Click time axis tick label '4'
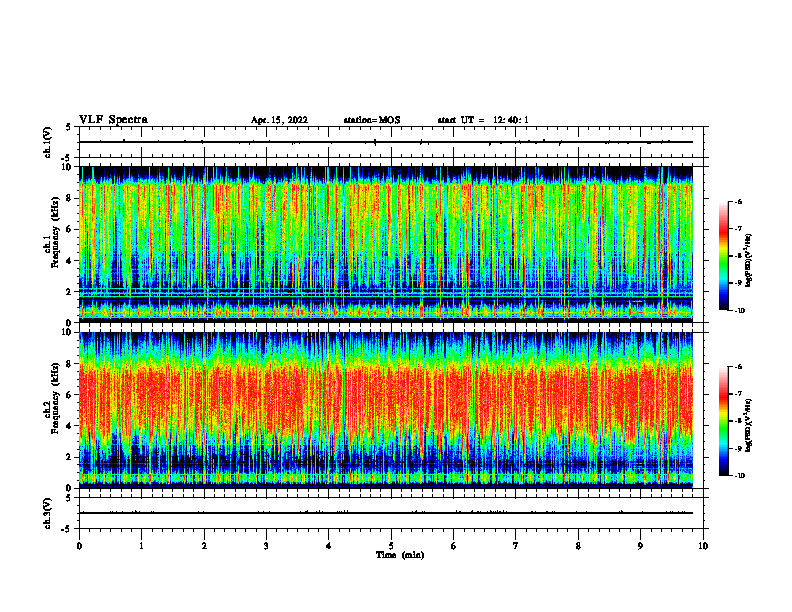The height and width of the screenshot is (612, 792). [329, 546]
